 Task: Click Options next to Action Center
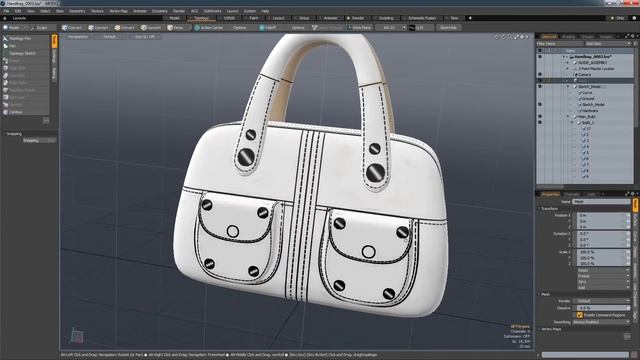tap(240, 28)
